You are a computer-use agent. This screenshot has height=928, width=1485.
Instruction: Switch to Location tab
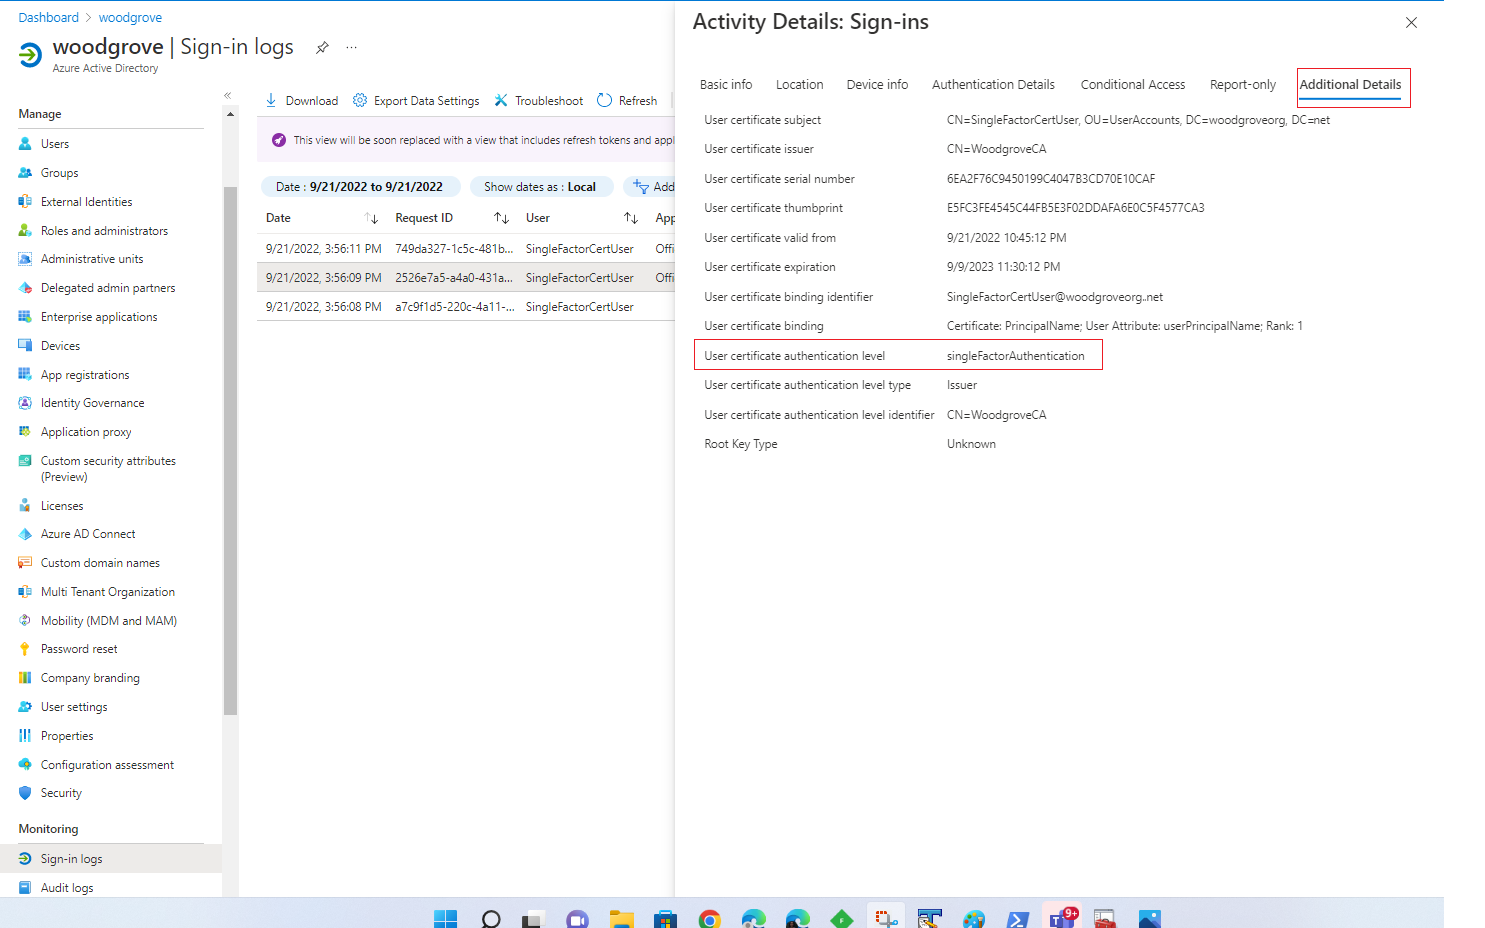pyautogui.click(x=799, y=85)
